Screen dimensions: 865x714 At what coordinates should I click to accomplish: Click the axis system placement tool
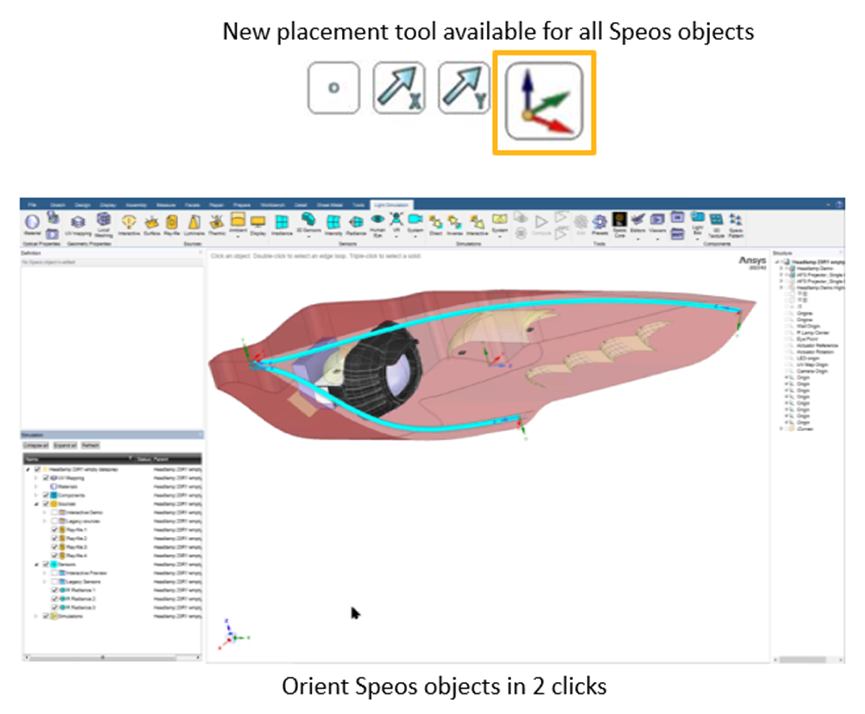544,102
